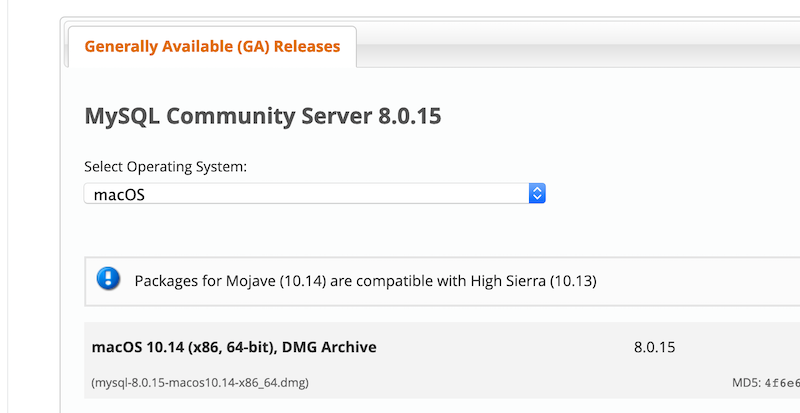Open the Generally Available (GA) Releases tab
Screen dimensions: 800x413
212,46
